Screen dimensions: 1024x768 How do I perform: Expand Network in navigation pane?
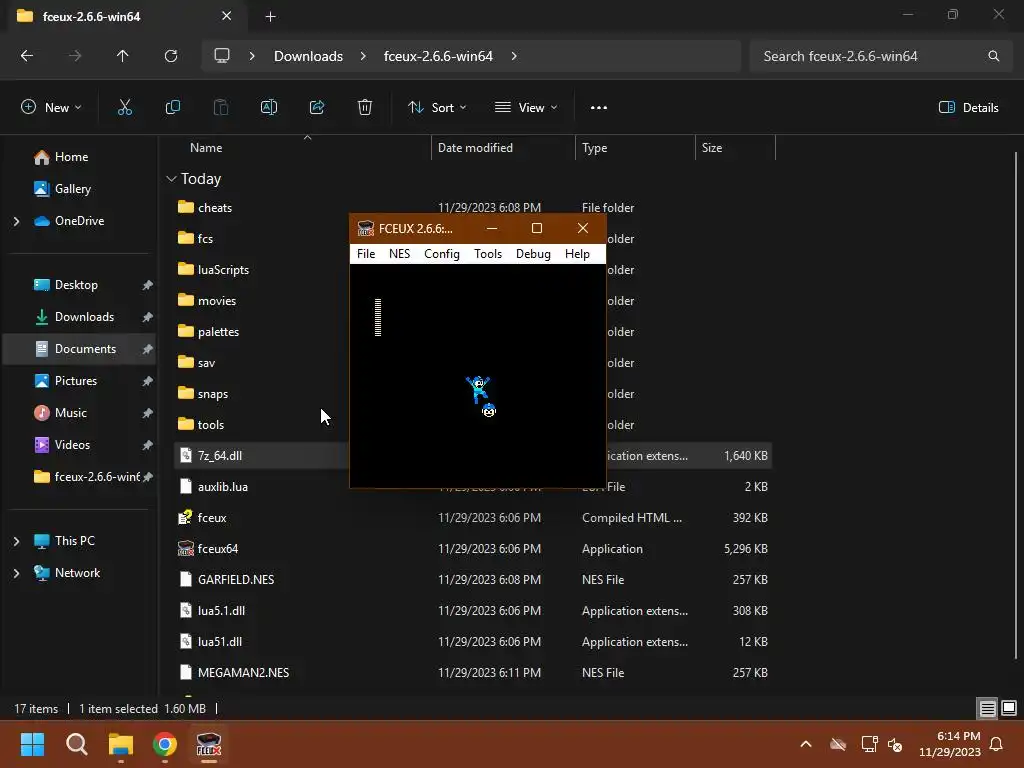tap(16, 573)
